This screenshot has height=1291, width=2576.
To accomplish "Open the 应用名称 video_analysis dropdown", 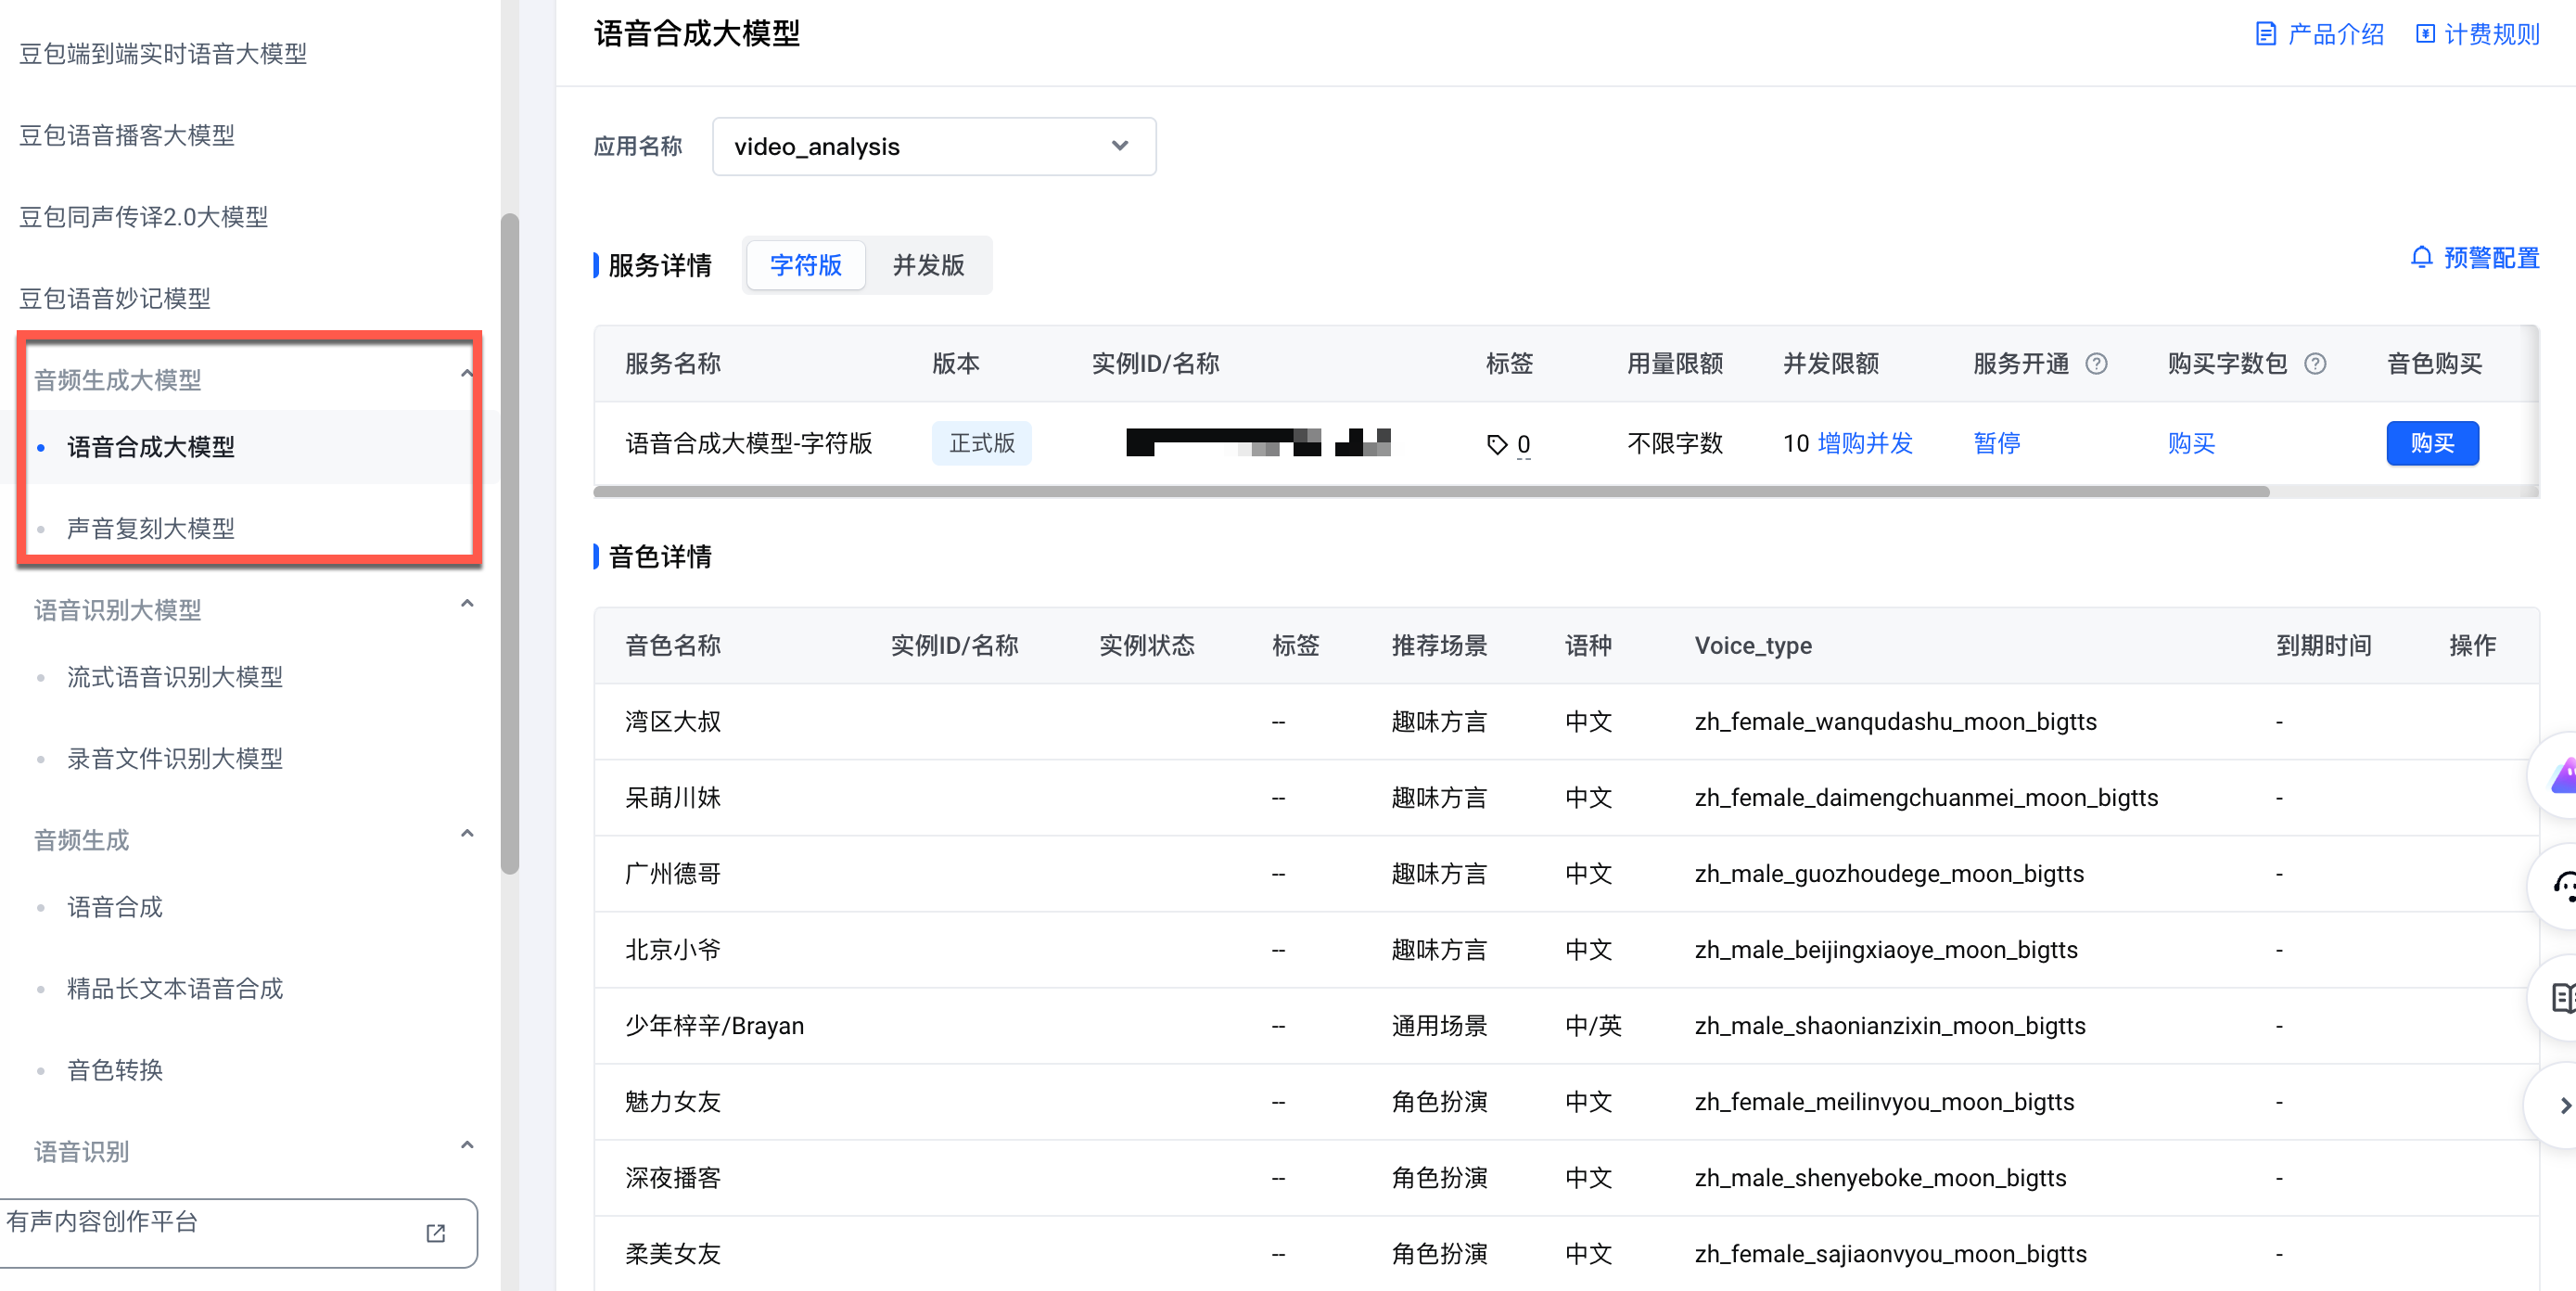I will (x=933, y=147).
